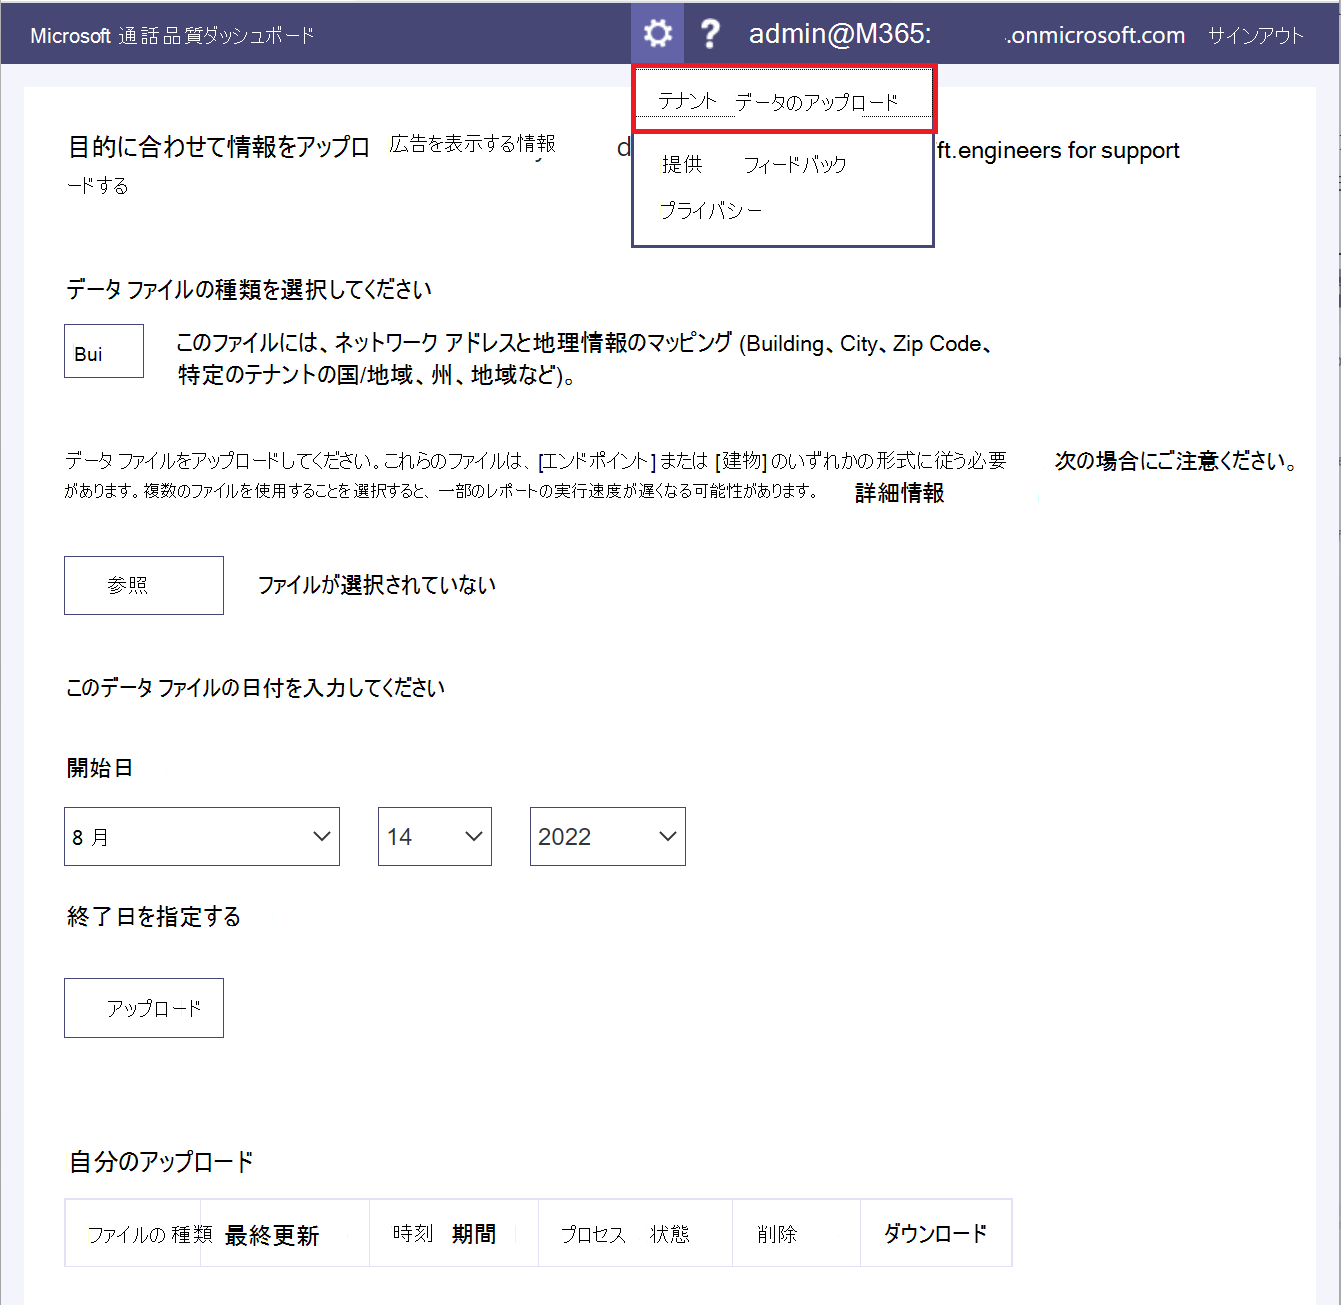Open the 8 月 start month dropdown
The height and width of the screenshot is (1305, 1341).
click(x=202, y=836)
